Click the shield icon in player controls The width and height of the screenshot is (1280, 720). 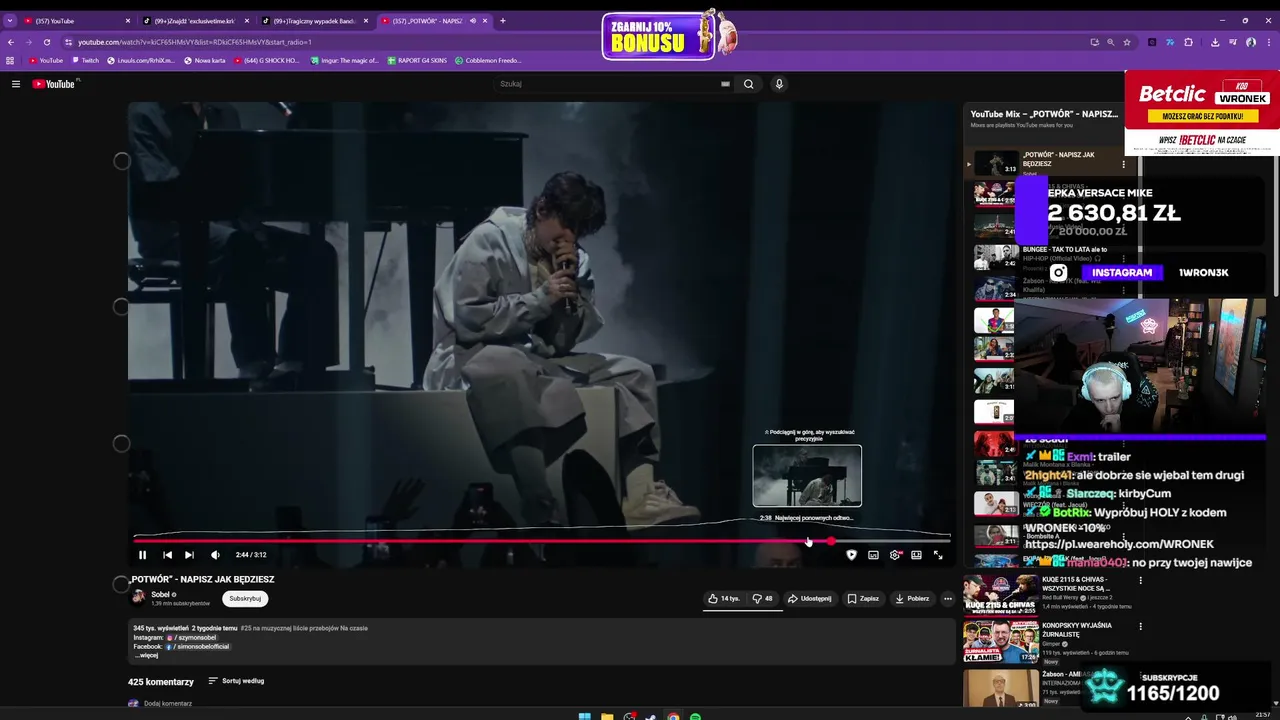(851, 555)
